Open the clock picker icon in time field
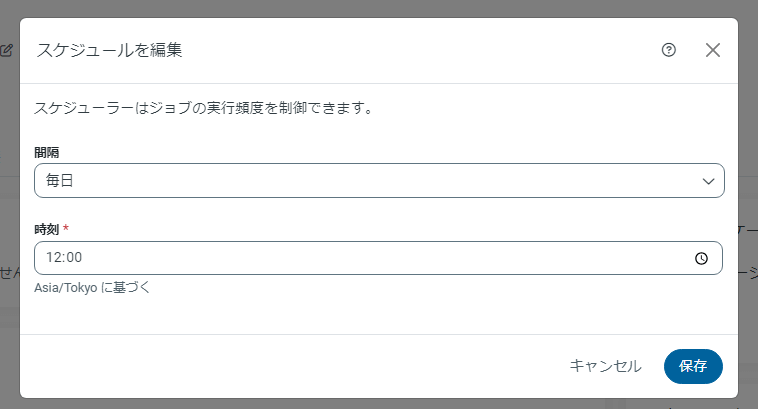Viewport: 758px width, 409px height. (x=702, y=258)
